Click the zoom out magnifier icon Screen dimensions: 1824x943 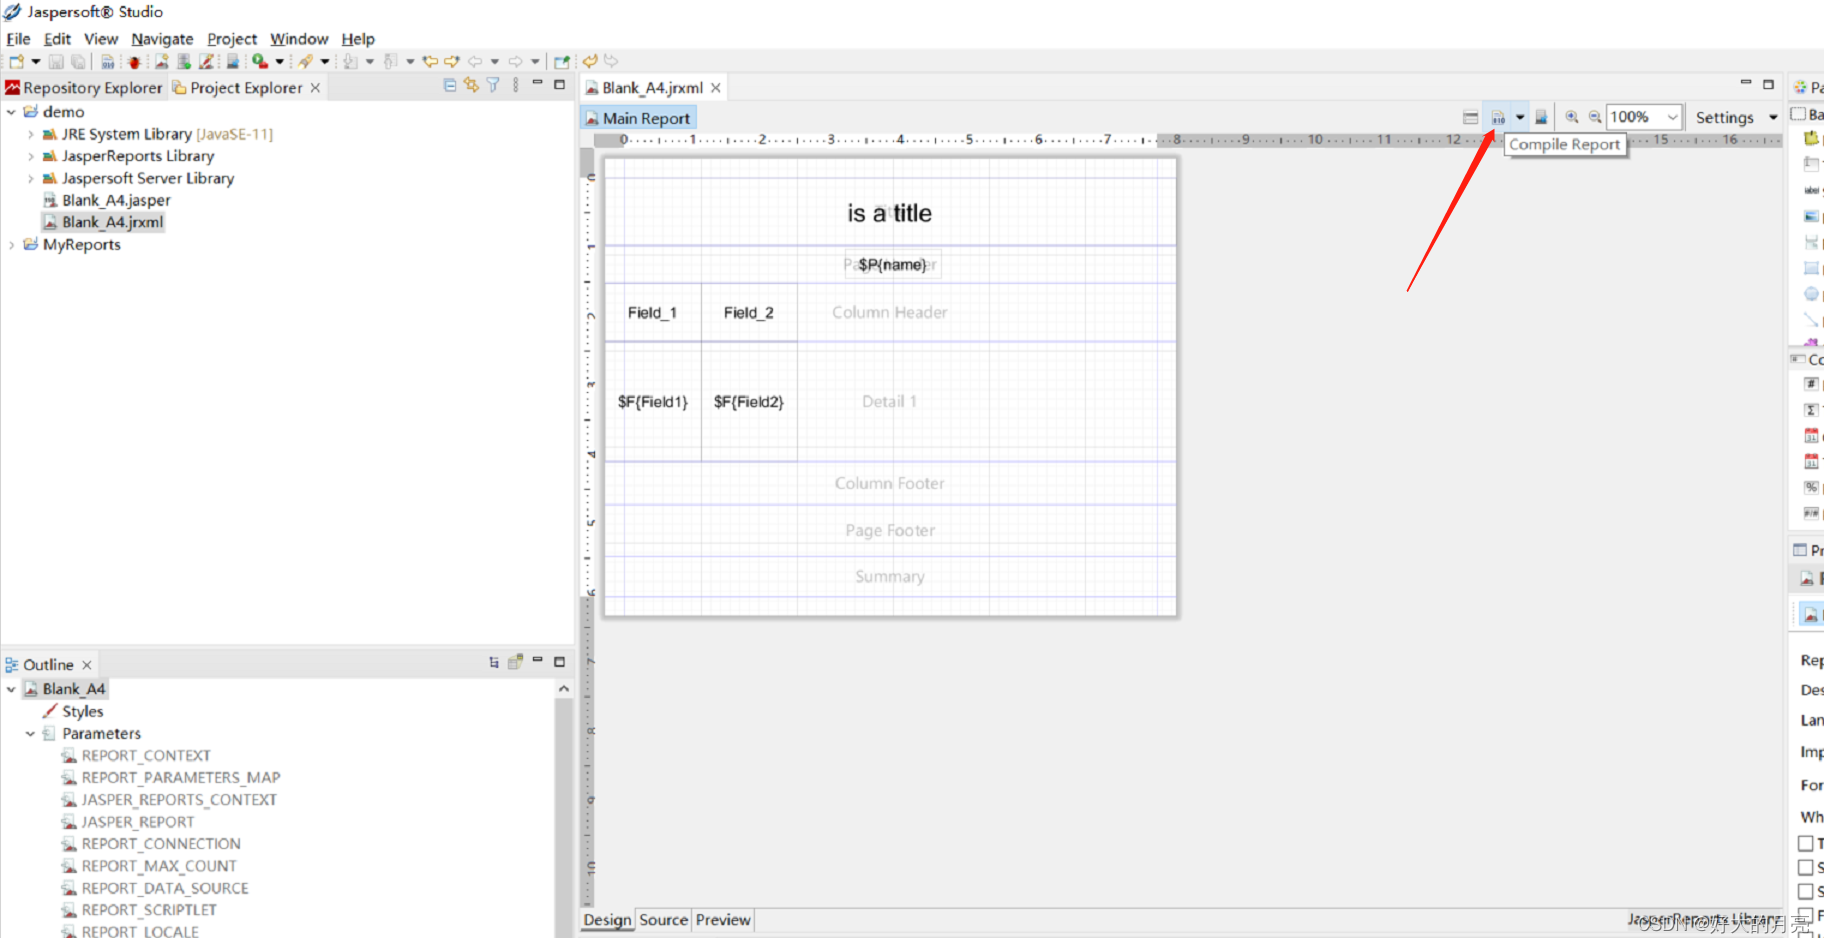pyautogui.click(x=1595, y=117)
